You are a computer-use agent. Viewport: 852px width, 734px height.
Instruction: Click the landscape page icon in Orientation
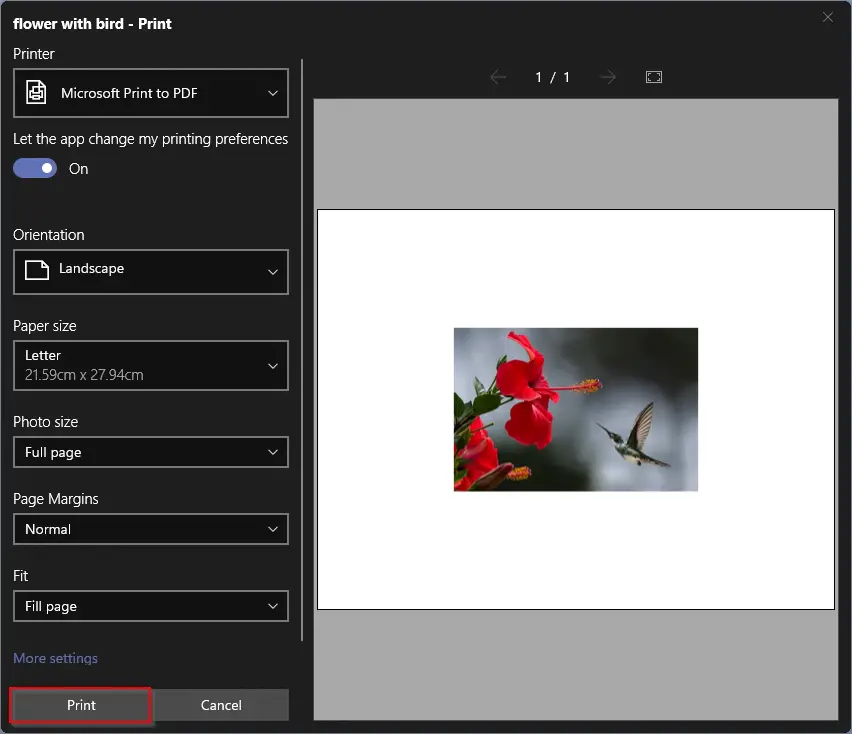click(37, 269)
